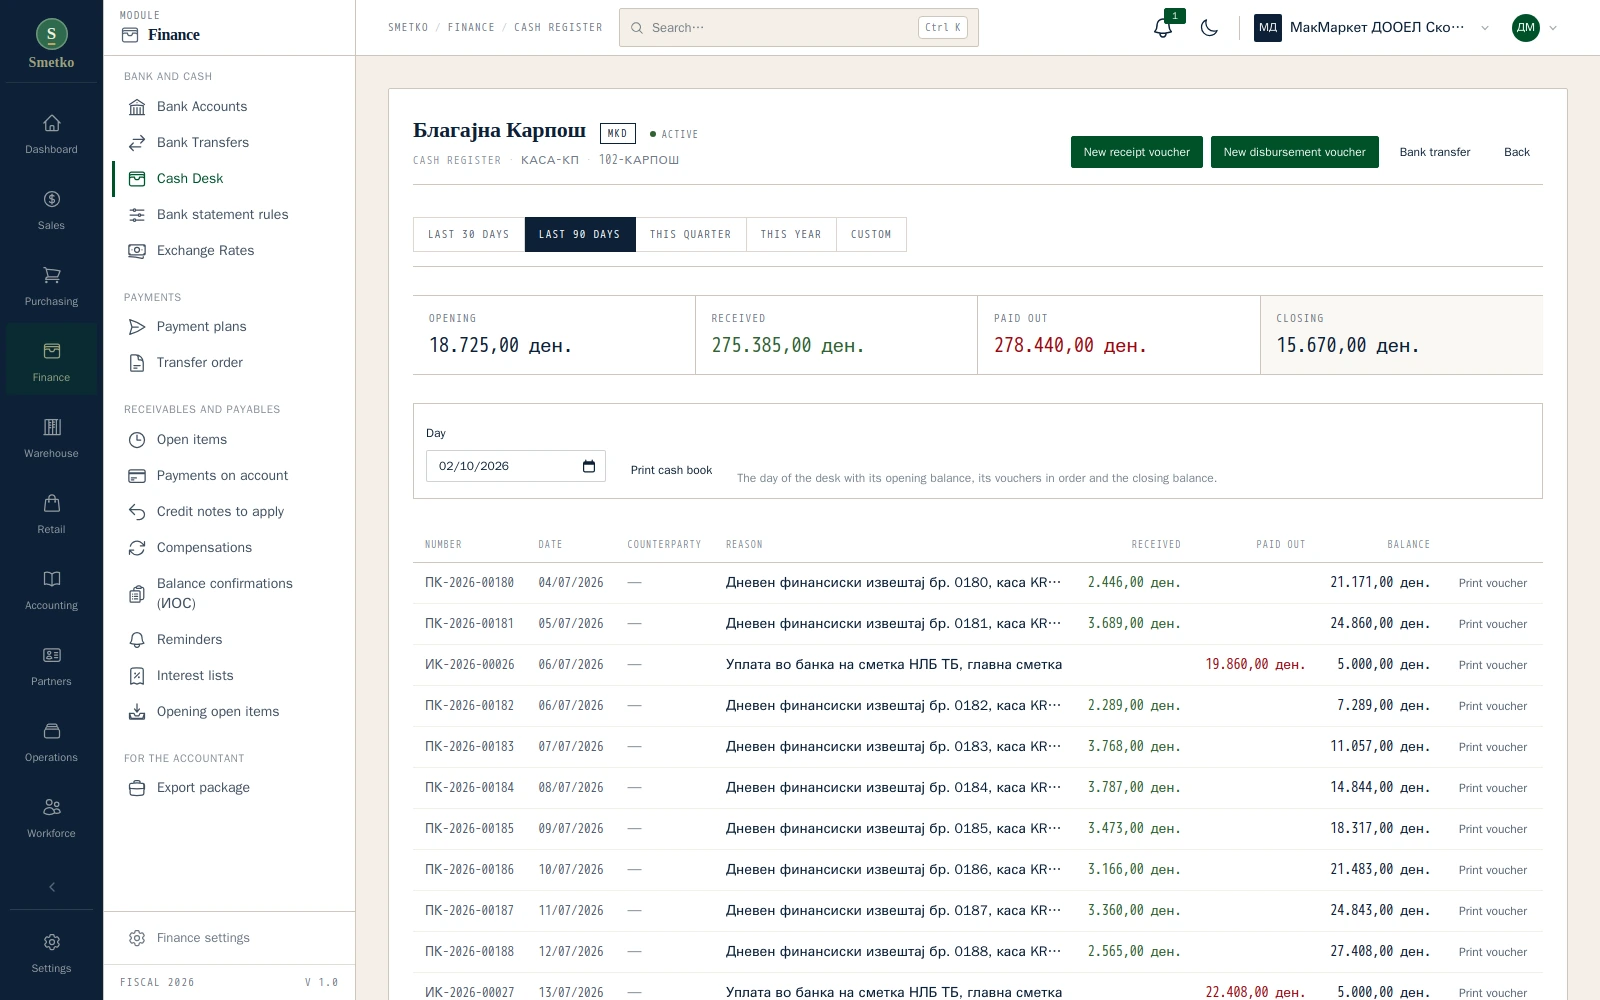Viewport: 1600px width, 1000px height.
Task: Go to Sales module icon
Action: click(x=51, y=199)
